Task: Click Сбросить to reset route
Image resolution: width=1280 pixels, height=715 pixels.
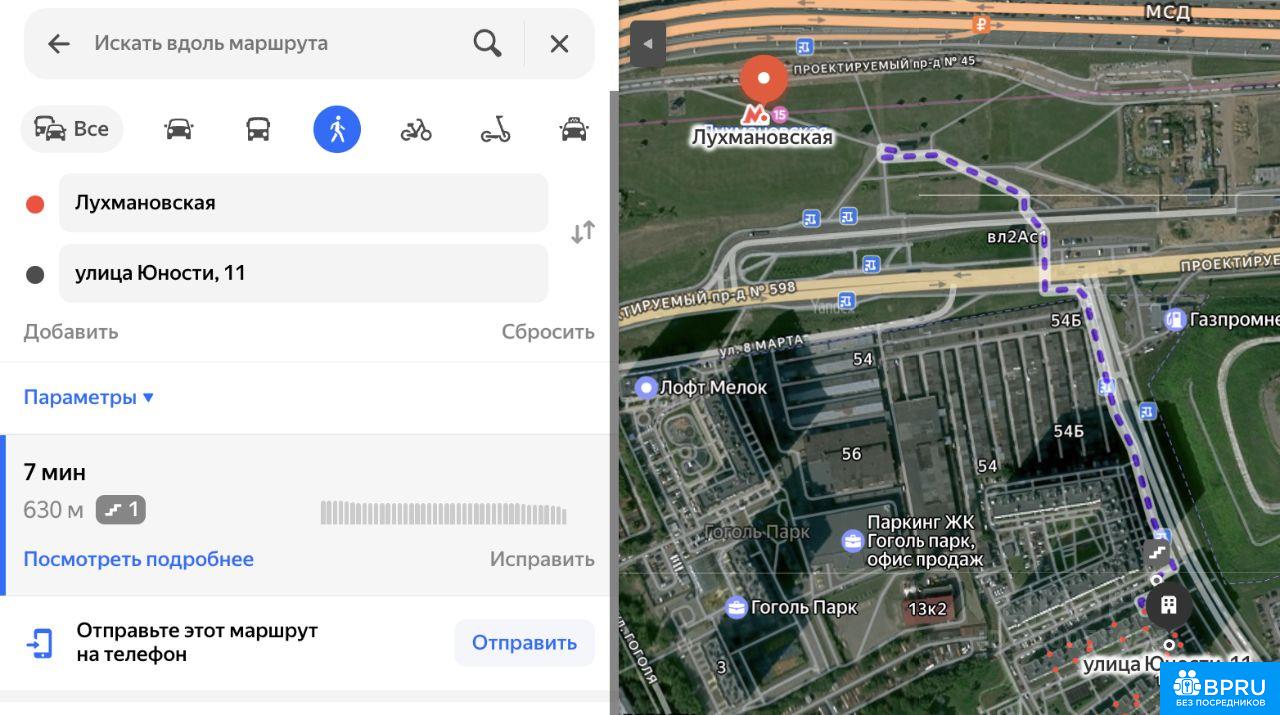Action: click(548, 332)
